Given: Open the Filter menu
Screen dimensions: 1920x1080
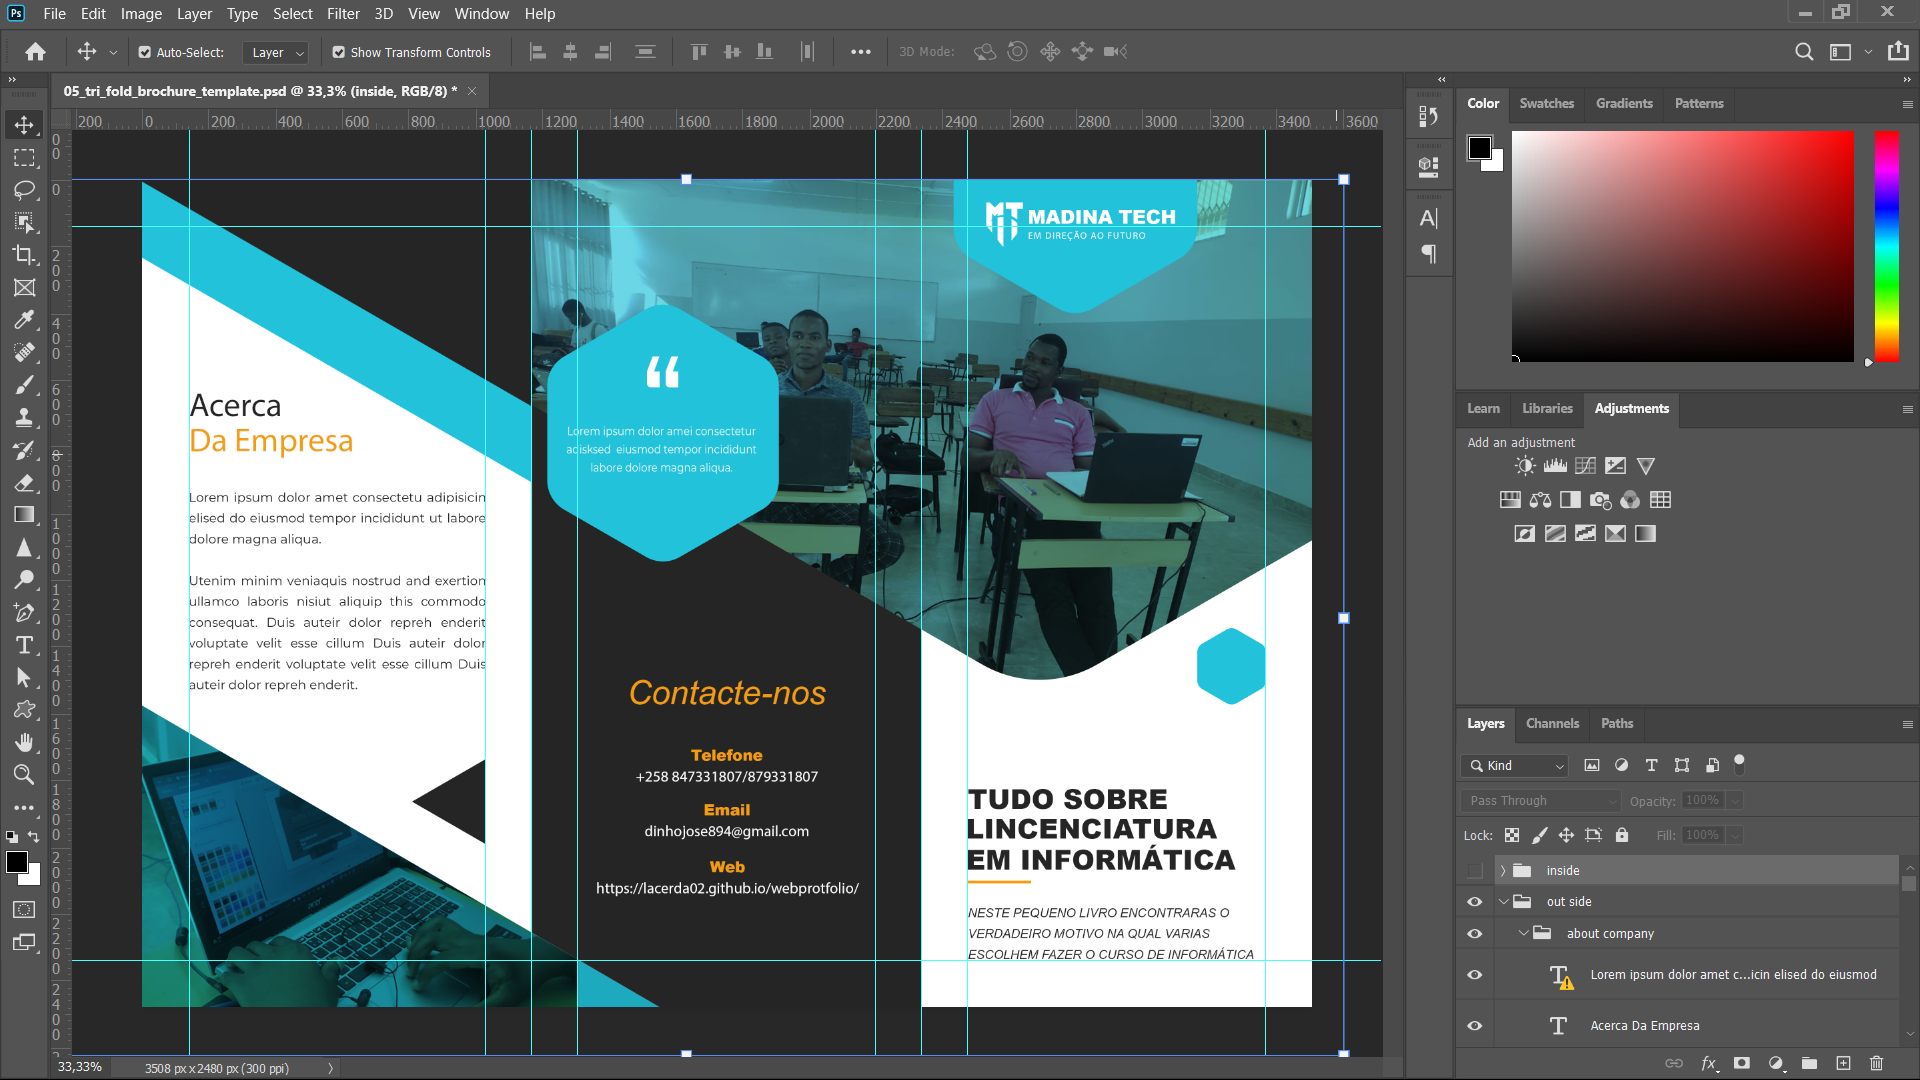Looking at the screenshot, I should click(x=342, y=14).
